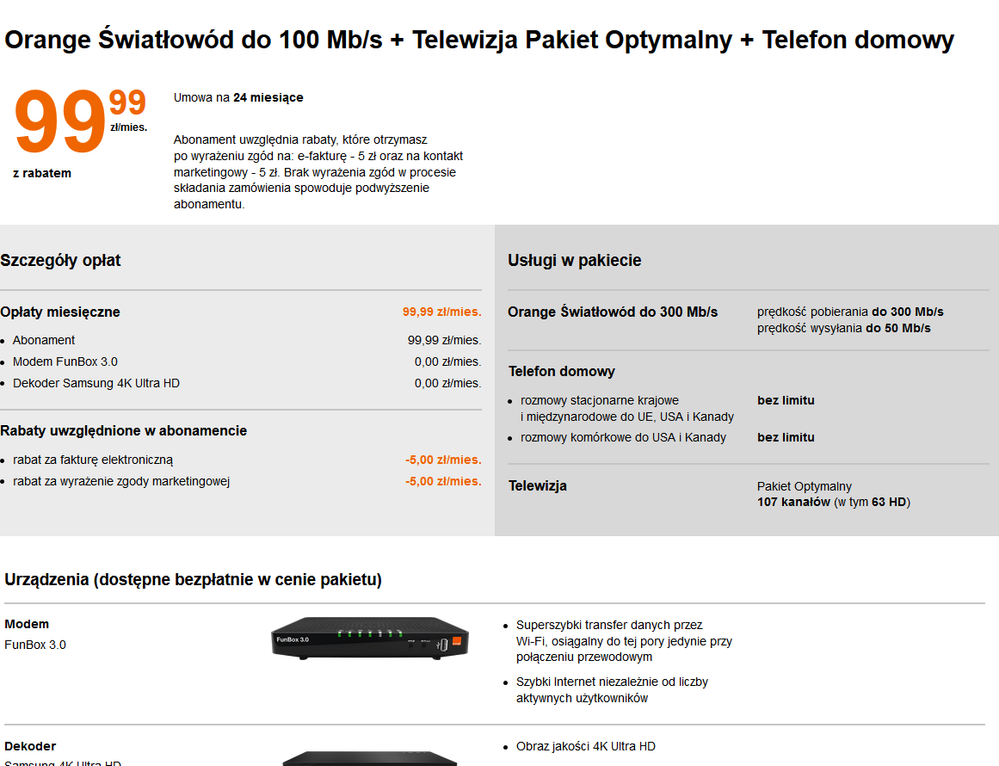
Task: Click the 'Modem' label in the devices list
Action: (x=27, y=624)
